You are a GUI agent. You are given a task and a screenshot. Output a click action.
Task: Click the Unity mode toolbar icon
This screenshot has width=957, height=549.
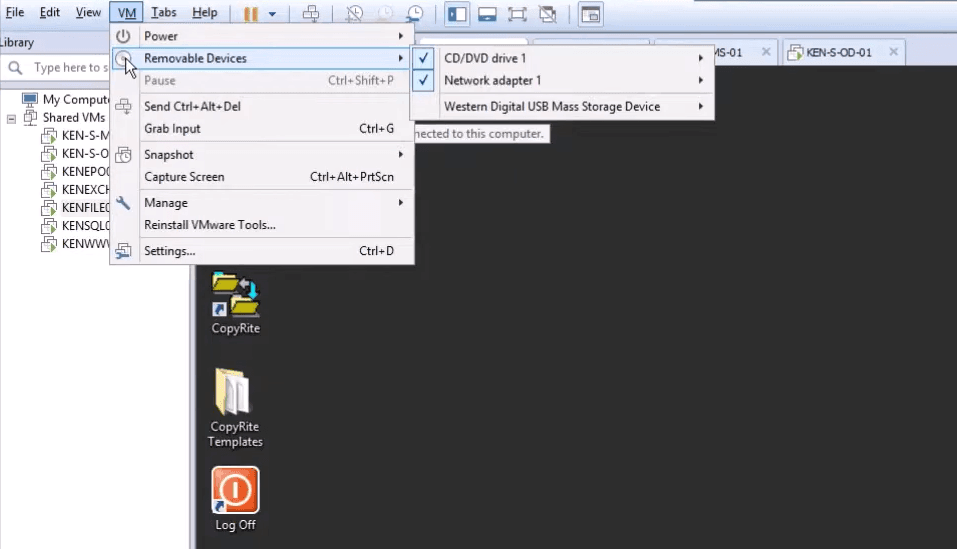(x=547, y=14)
